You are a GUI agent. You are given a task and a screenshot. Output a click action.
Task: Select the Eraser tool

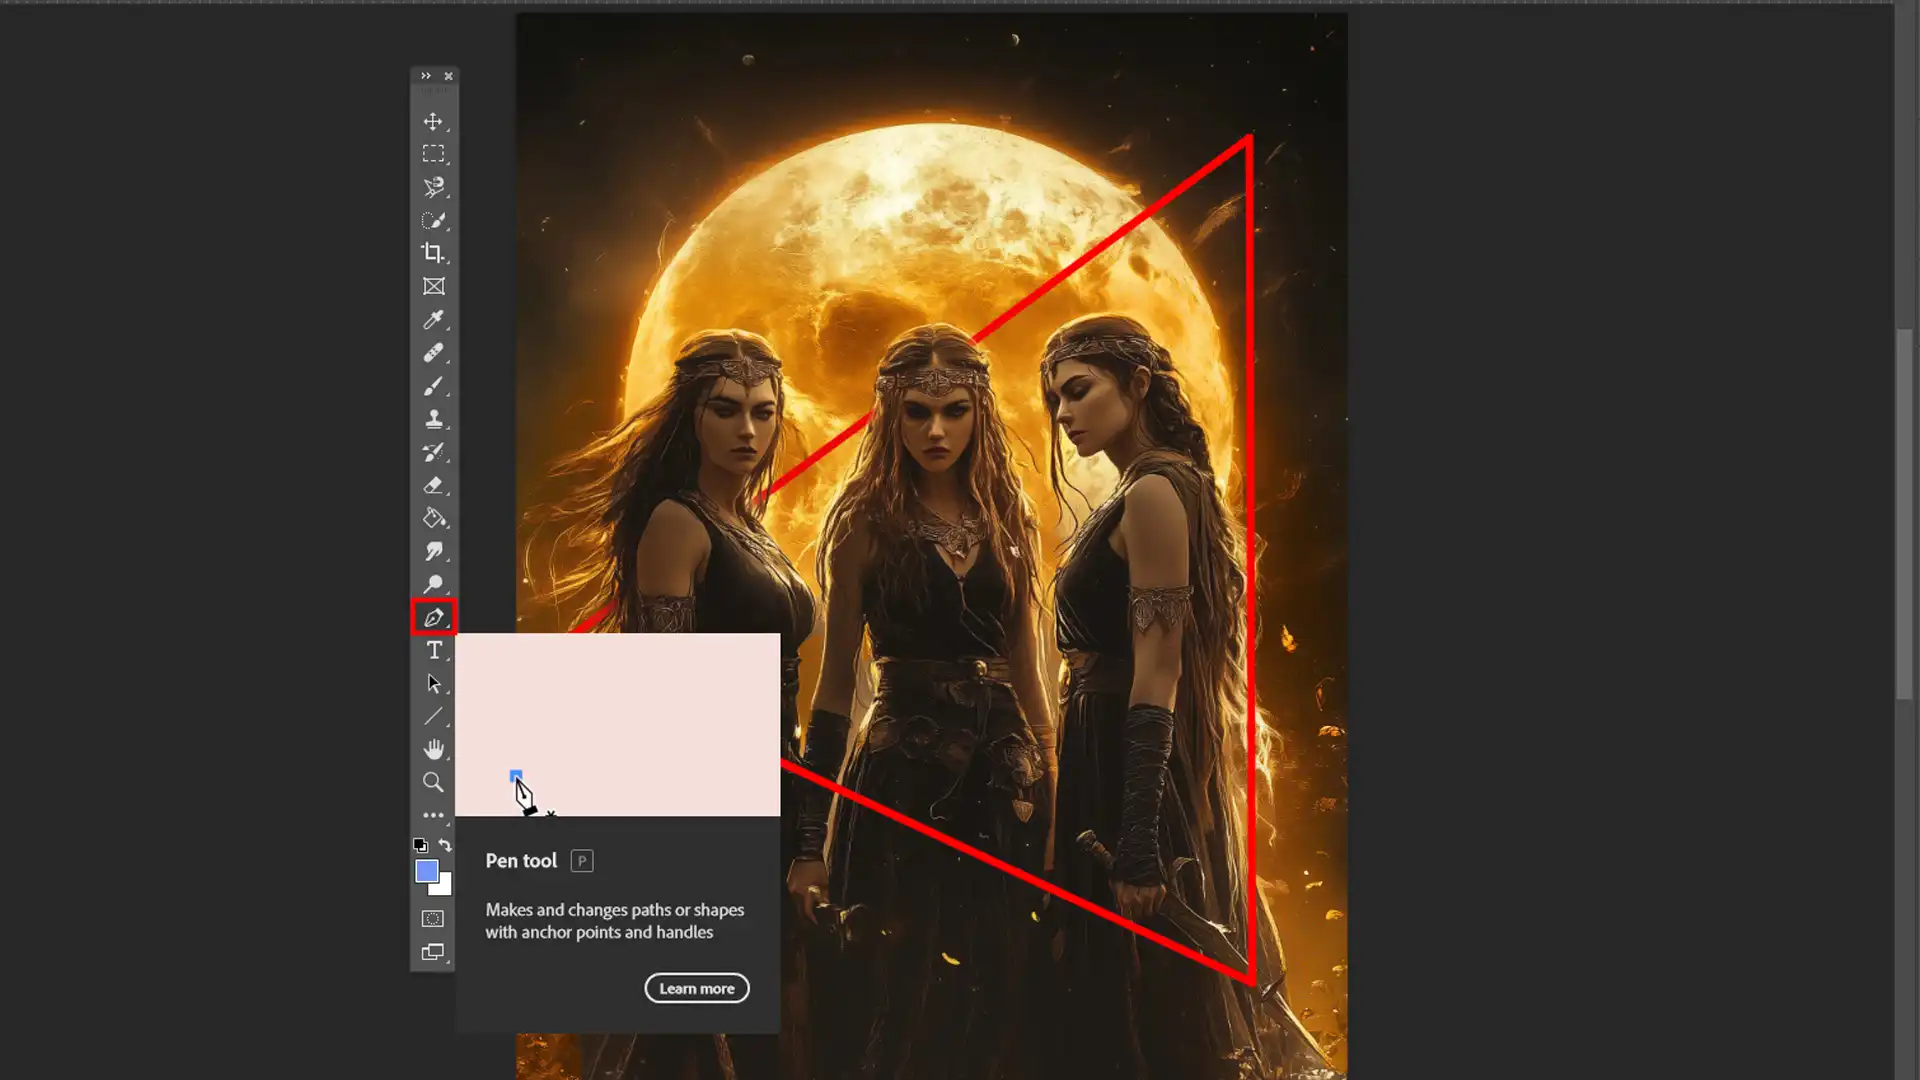(433, 485)
